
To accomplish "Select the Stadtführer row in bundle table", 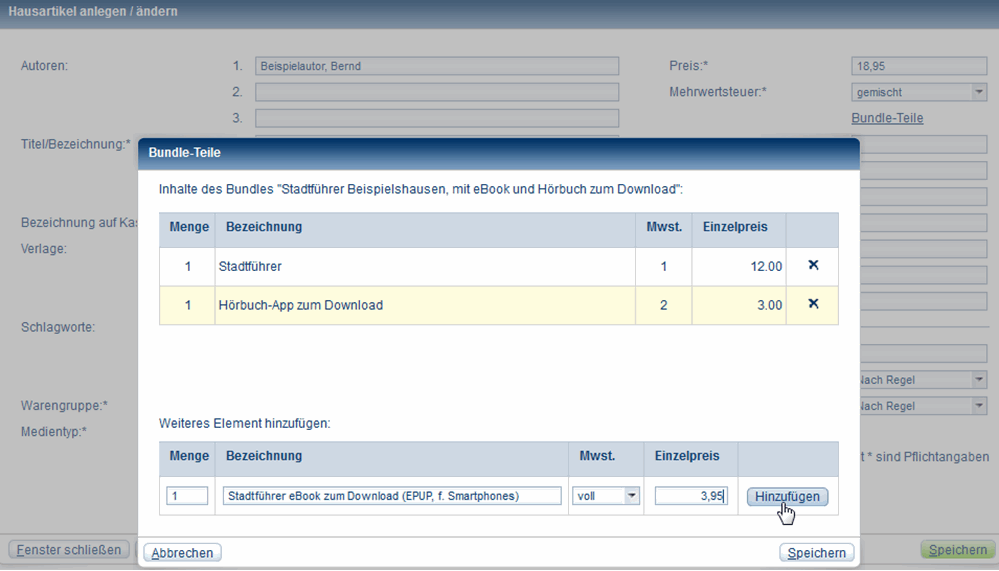I will [424, 266].
